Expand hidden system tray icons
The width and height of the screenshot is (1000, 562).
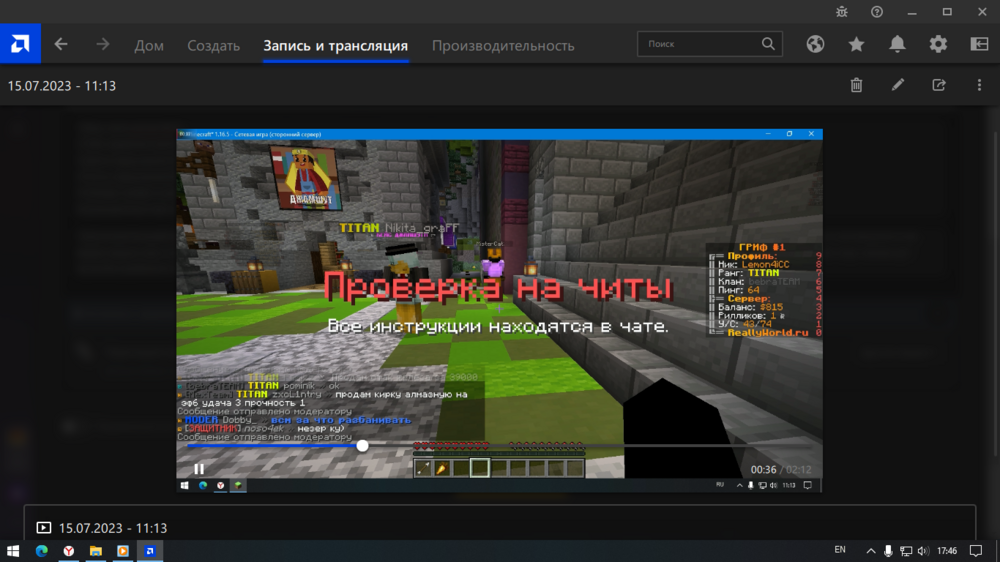(871, 551)
